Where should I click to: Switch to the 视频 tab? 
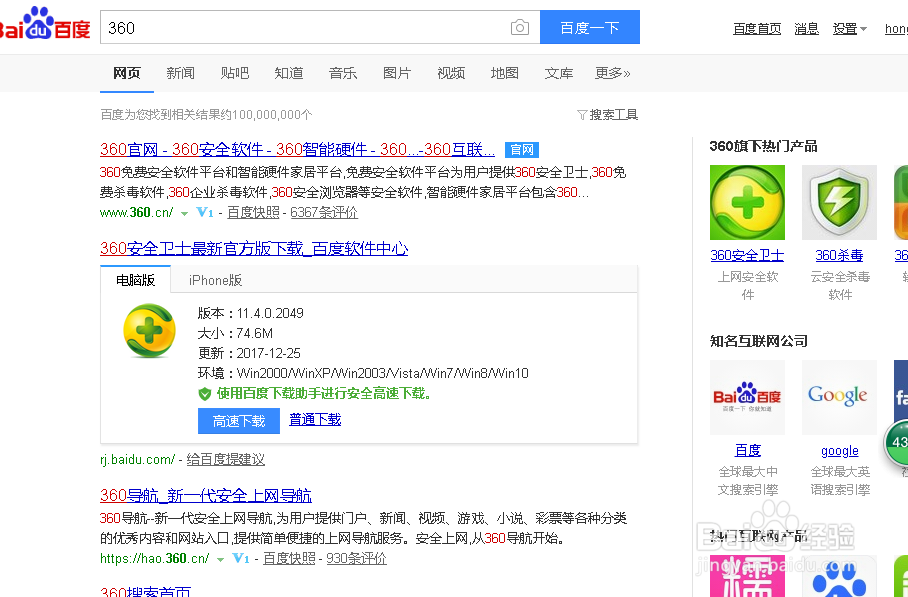(451, 73)
